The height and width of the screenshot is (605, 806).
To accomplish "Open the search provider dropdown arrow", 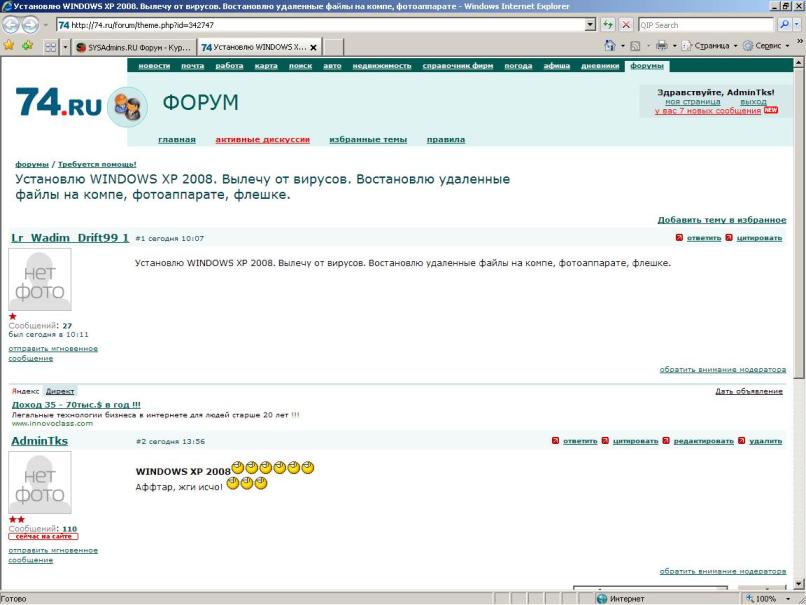I will point(797,24).
